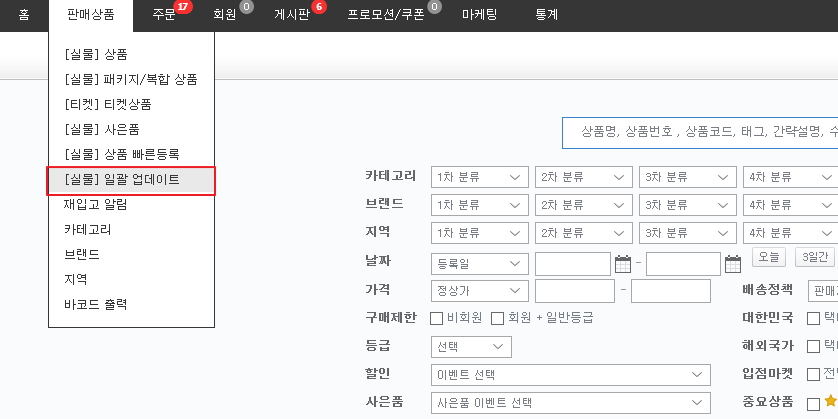Screen dimensions: 838x419
Task: Open the 프로모션/쿠폰 menu
Action: (386, 15)
